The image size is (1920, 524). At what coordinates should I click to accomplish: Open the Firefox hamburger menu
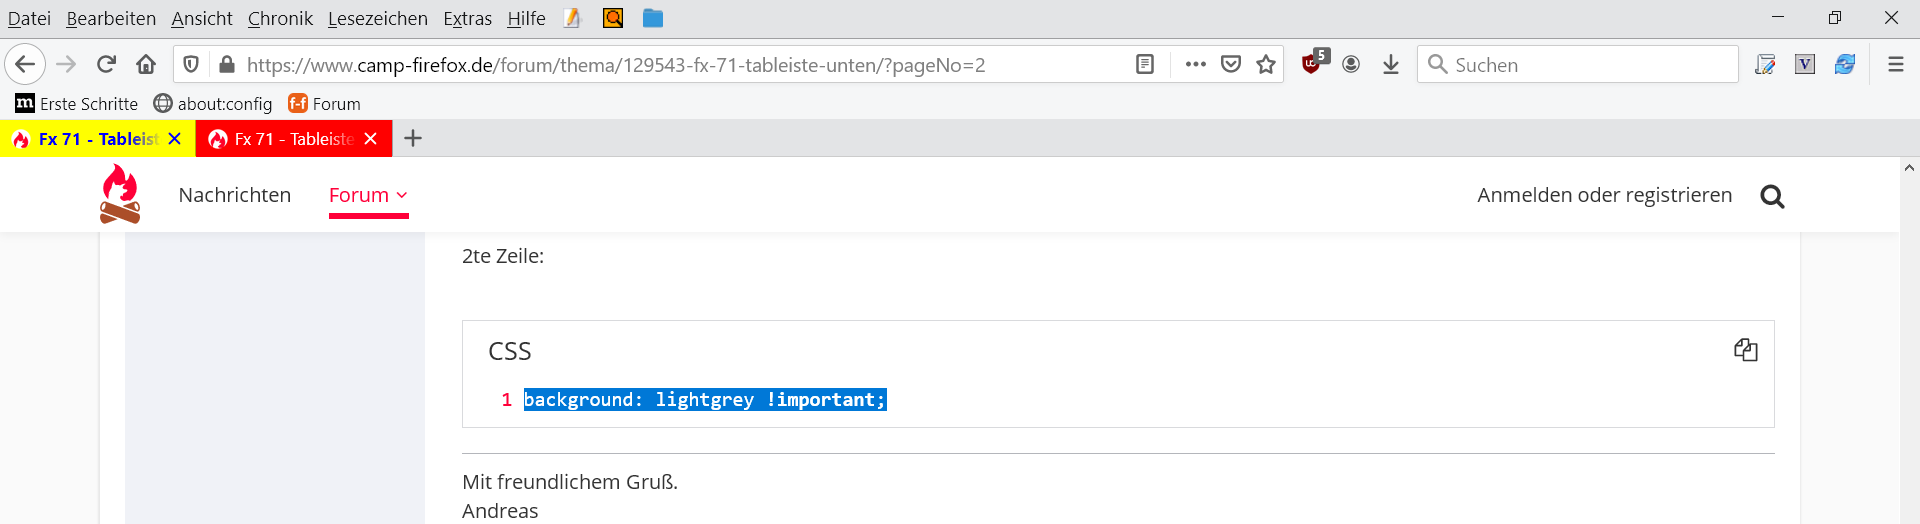1895,65
